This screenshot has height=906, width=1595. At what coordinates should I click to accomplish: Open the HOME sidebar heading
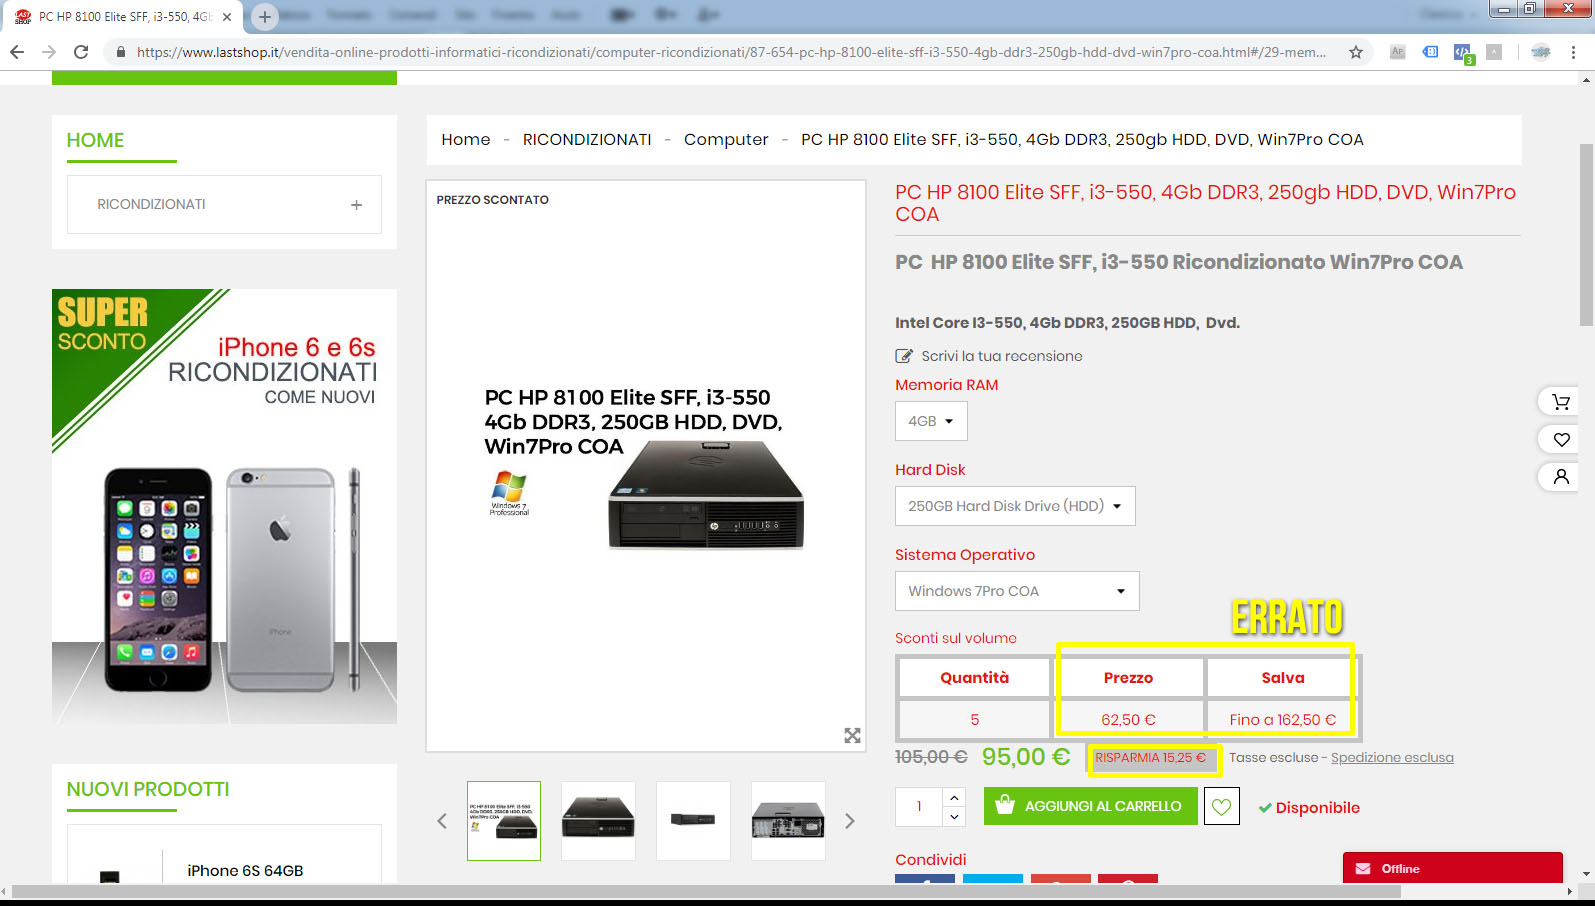coord(96,141)
